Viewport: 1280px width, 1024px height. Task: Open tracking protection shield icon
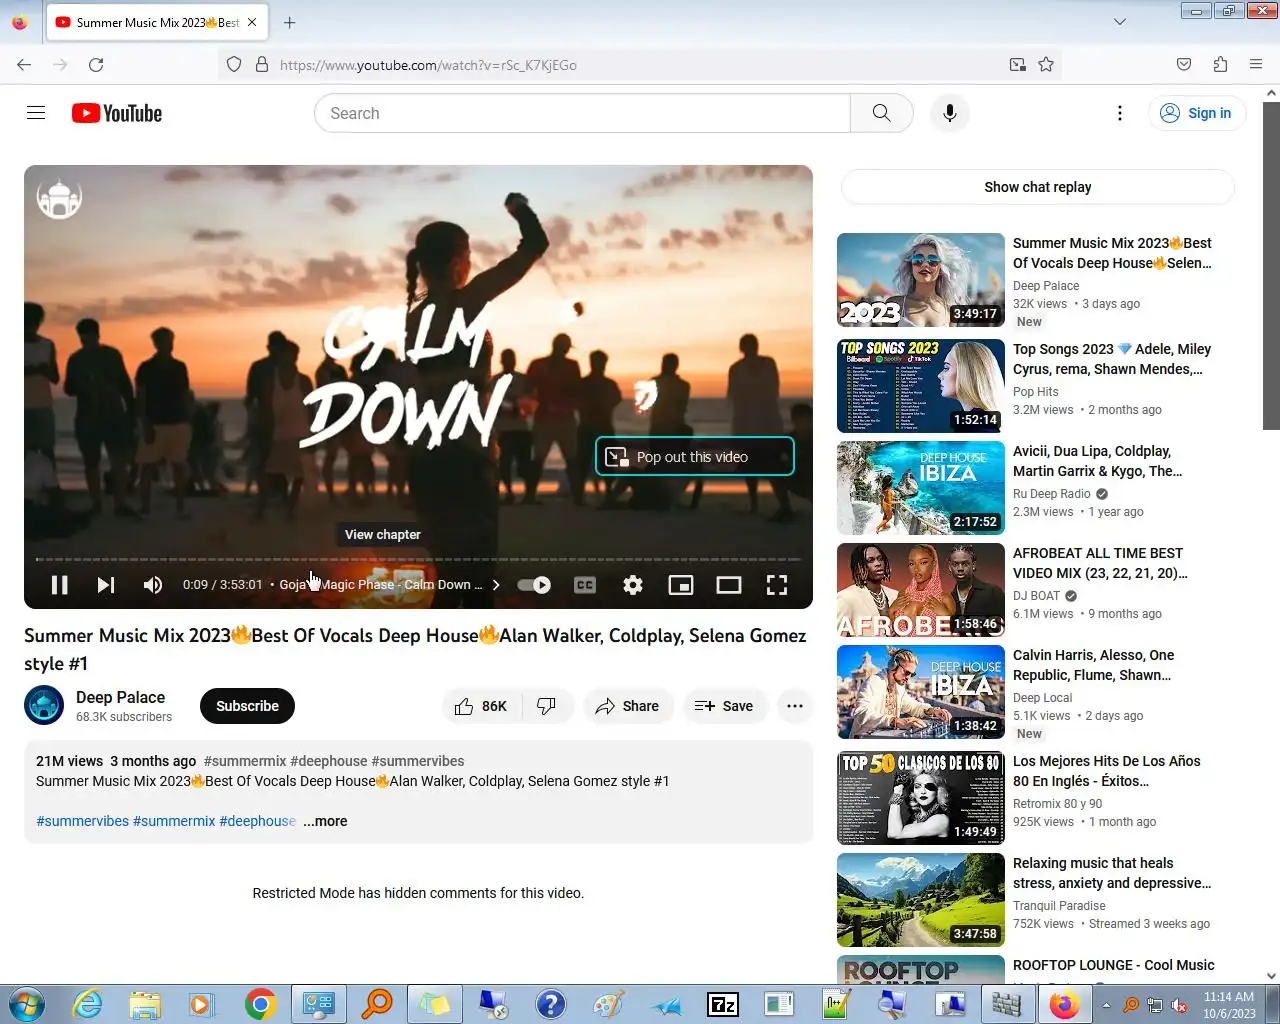(x=234, y=65)
